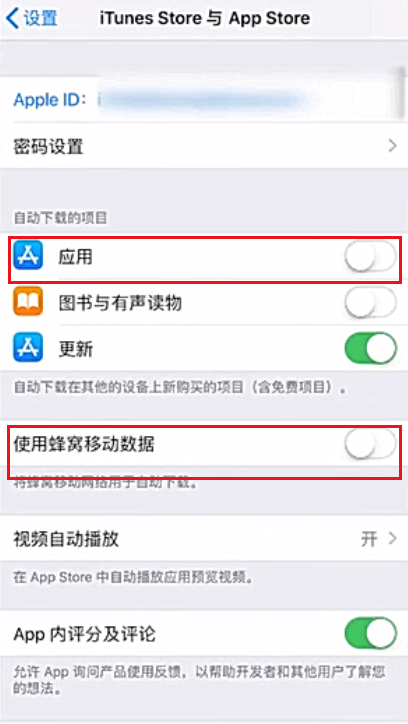Change the 视频自动播放 value 开
The height and width of the screenshot is (724, 408).
coord(369,539)
